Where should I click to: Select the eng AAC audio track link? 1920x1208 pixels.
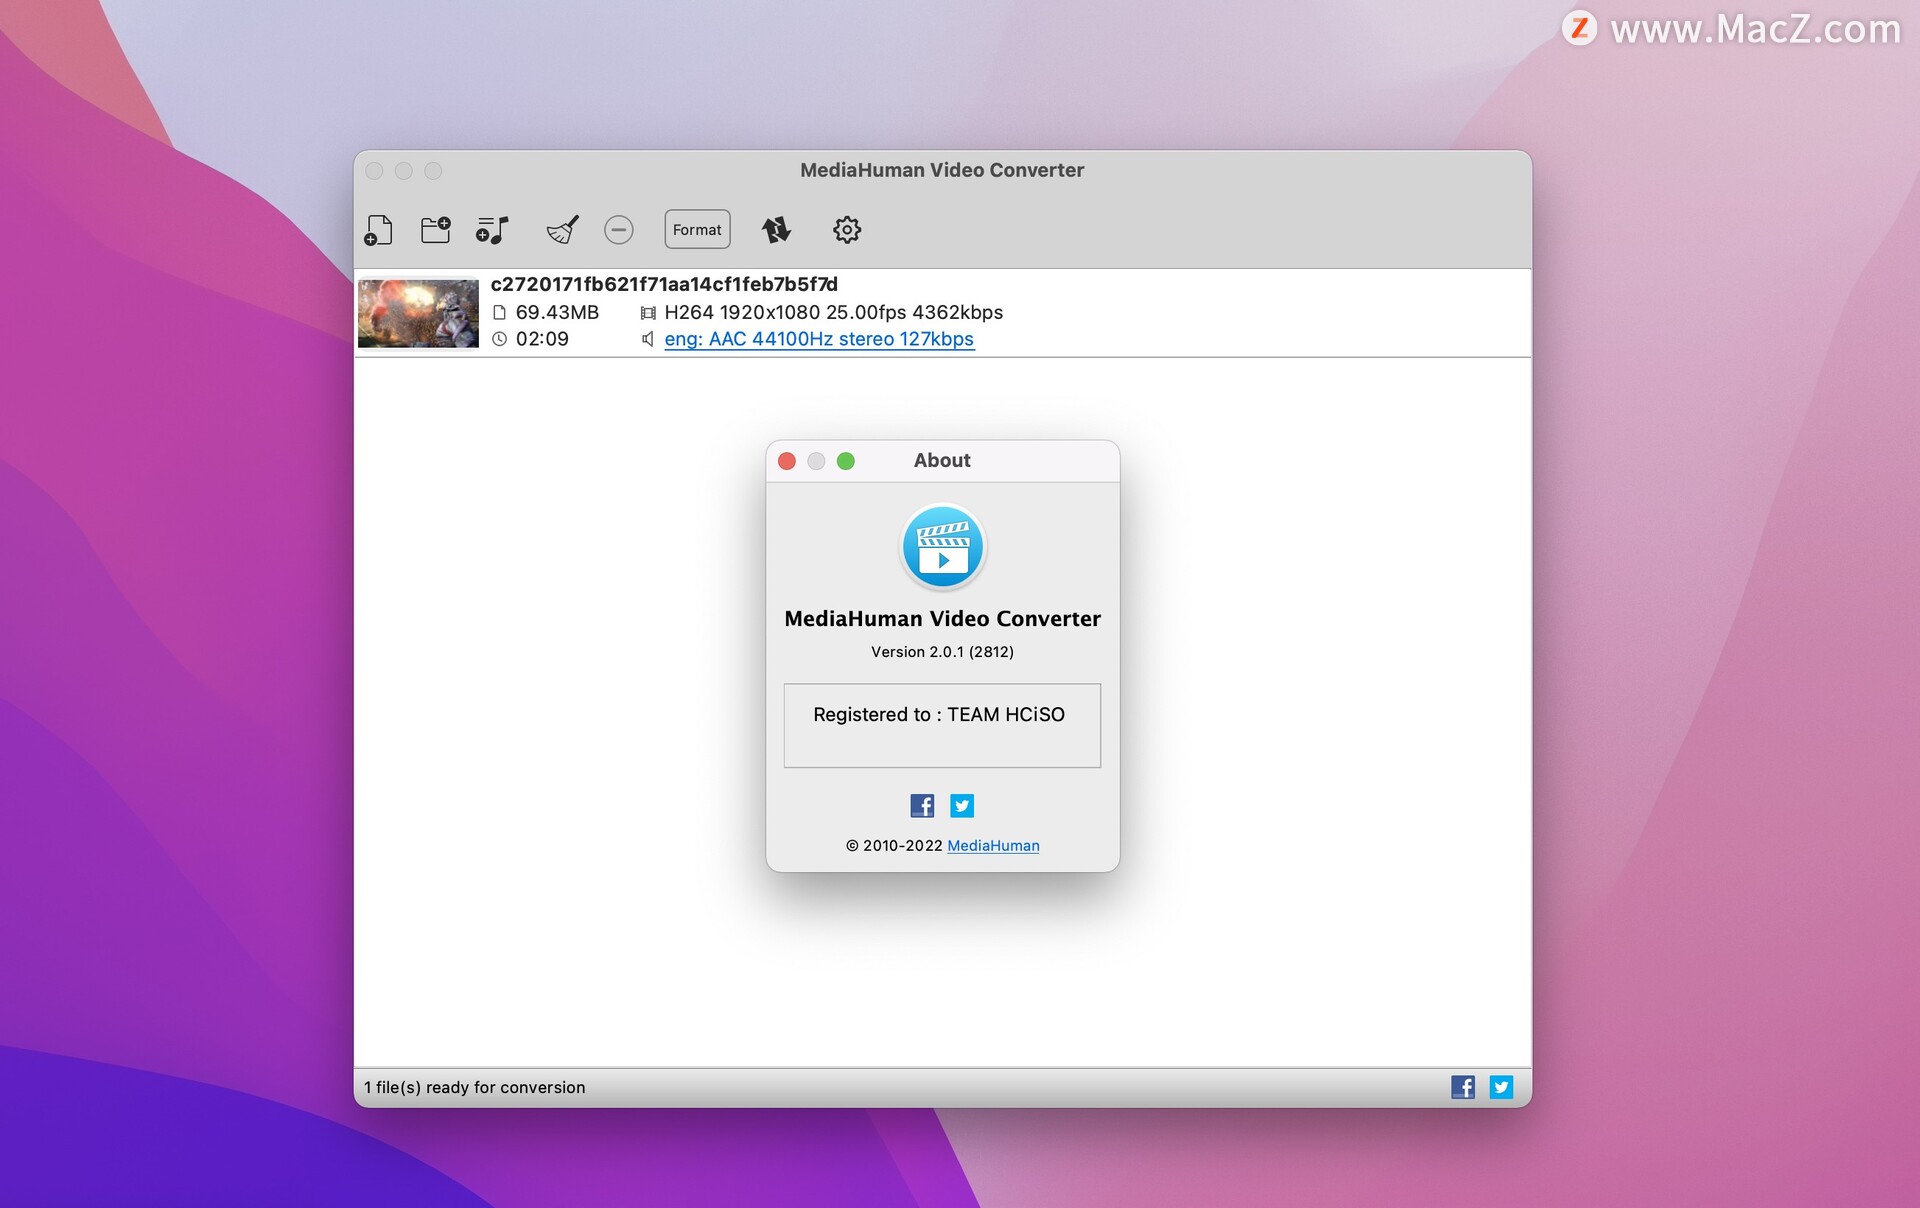tap(819, 339)
